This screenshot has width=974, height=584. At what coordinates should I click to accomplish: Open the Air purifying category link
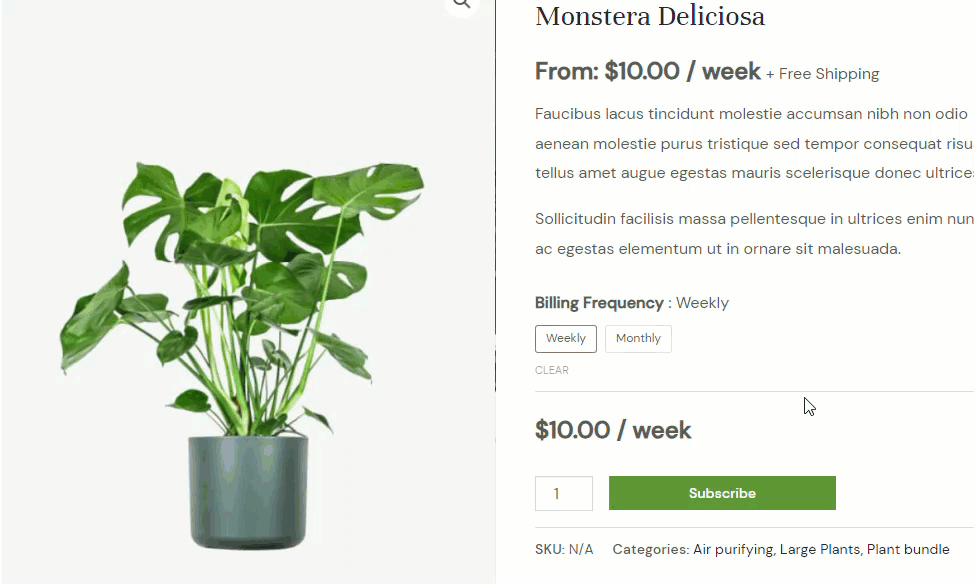click(732, 549)
